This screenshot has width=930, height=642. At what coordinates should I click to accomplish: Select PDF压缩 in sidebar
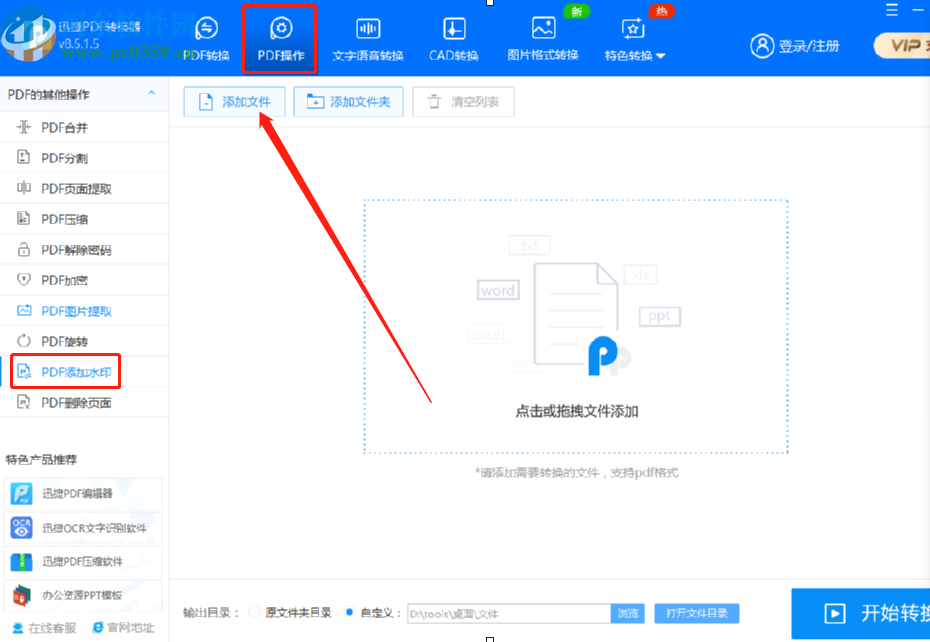84,219
